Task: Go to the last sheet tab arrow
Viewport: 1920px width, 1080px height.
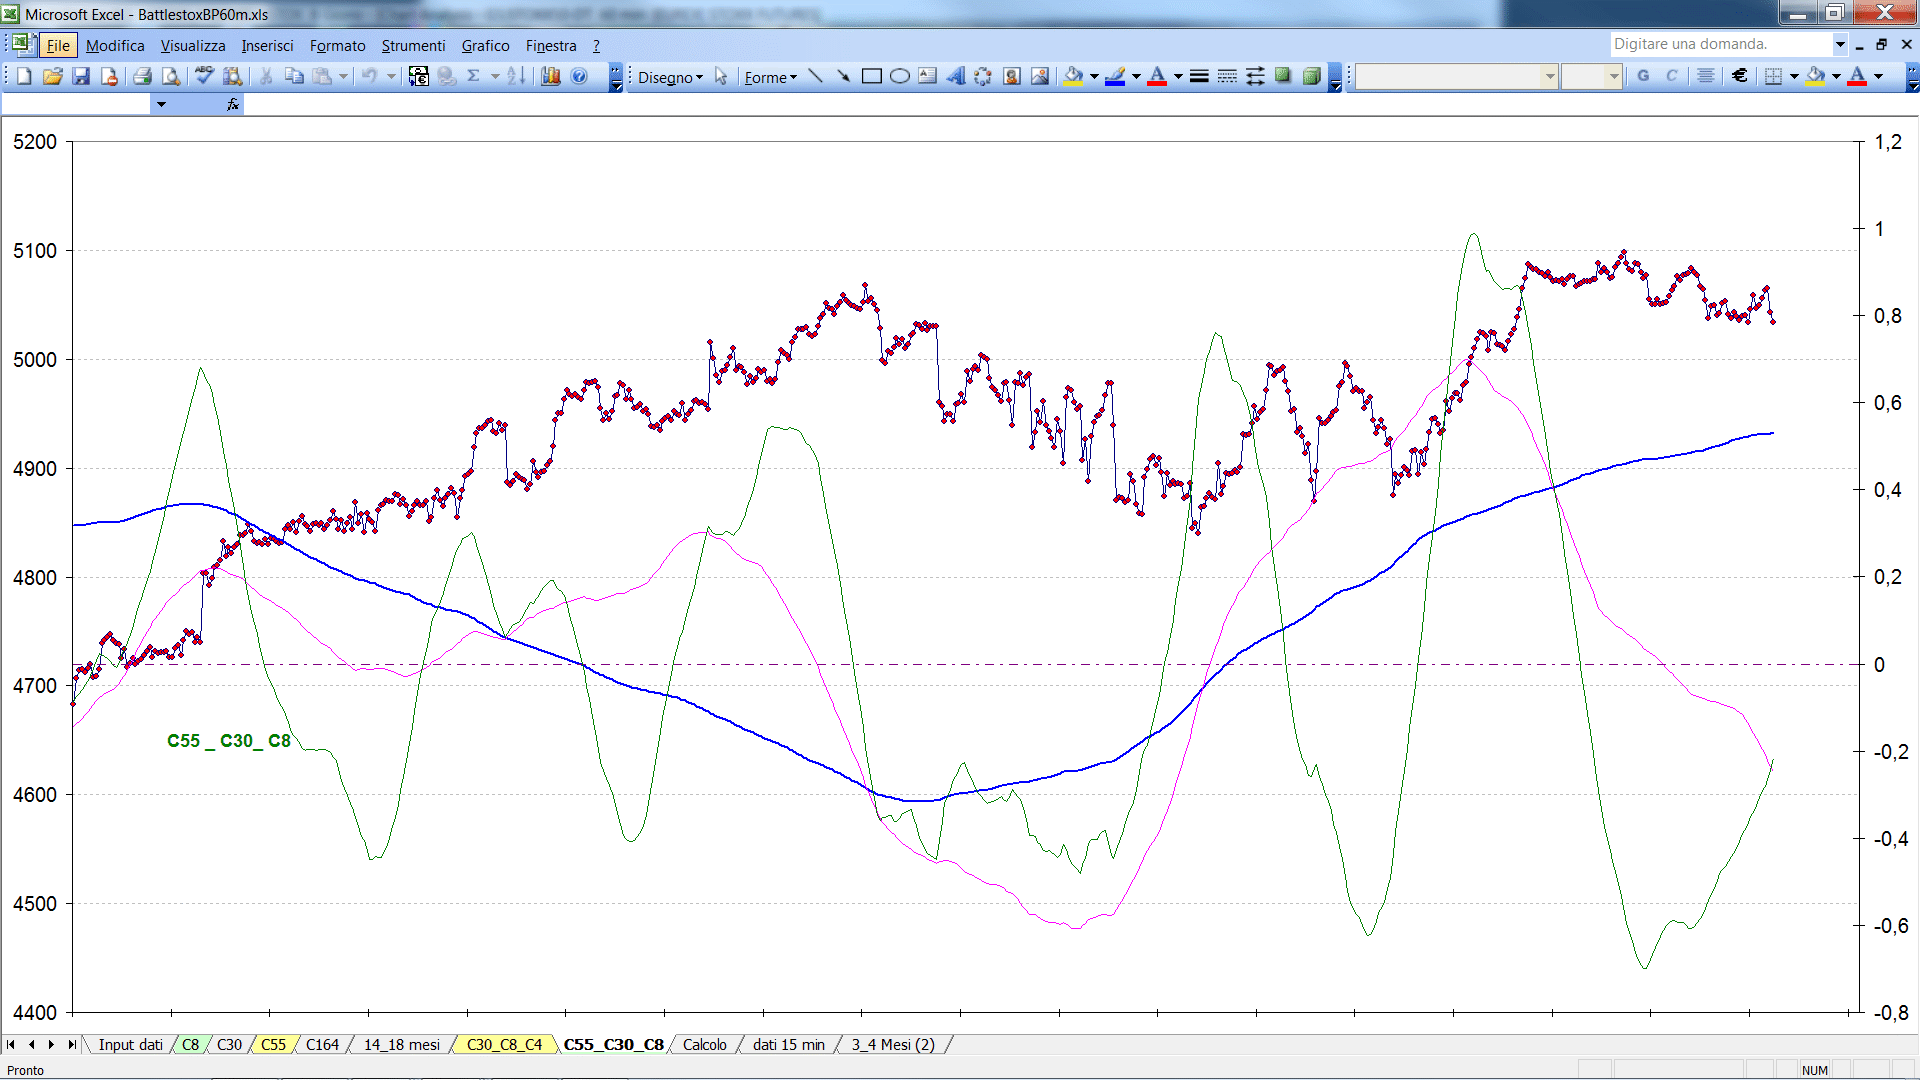Action: [x=71, y=1044]
